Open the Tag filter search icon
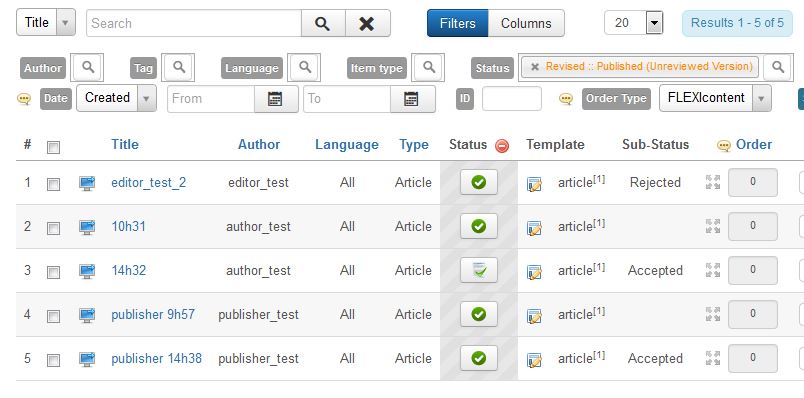Viewport: 804px width, 398px height. coord(178,67)
